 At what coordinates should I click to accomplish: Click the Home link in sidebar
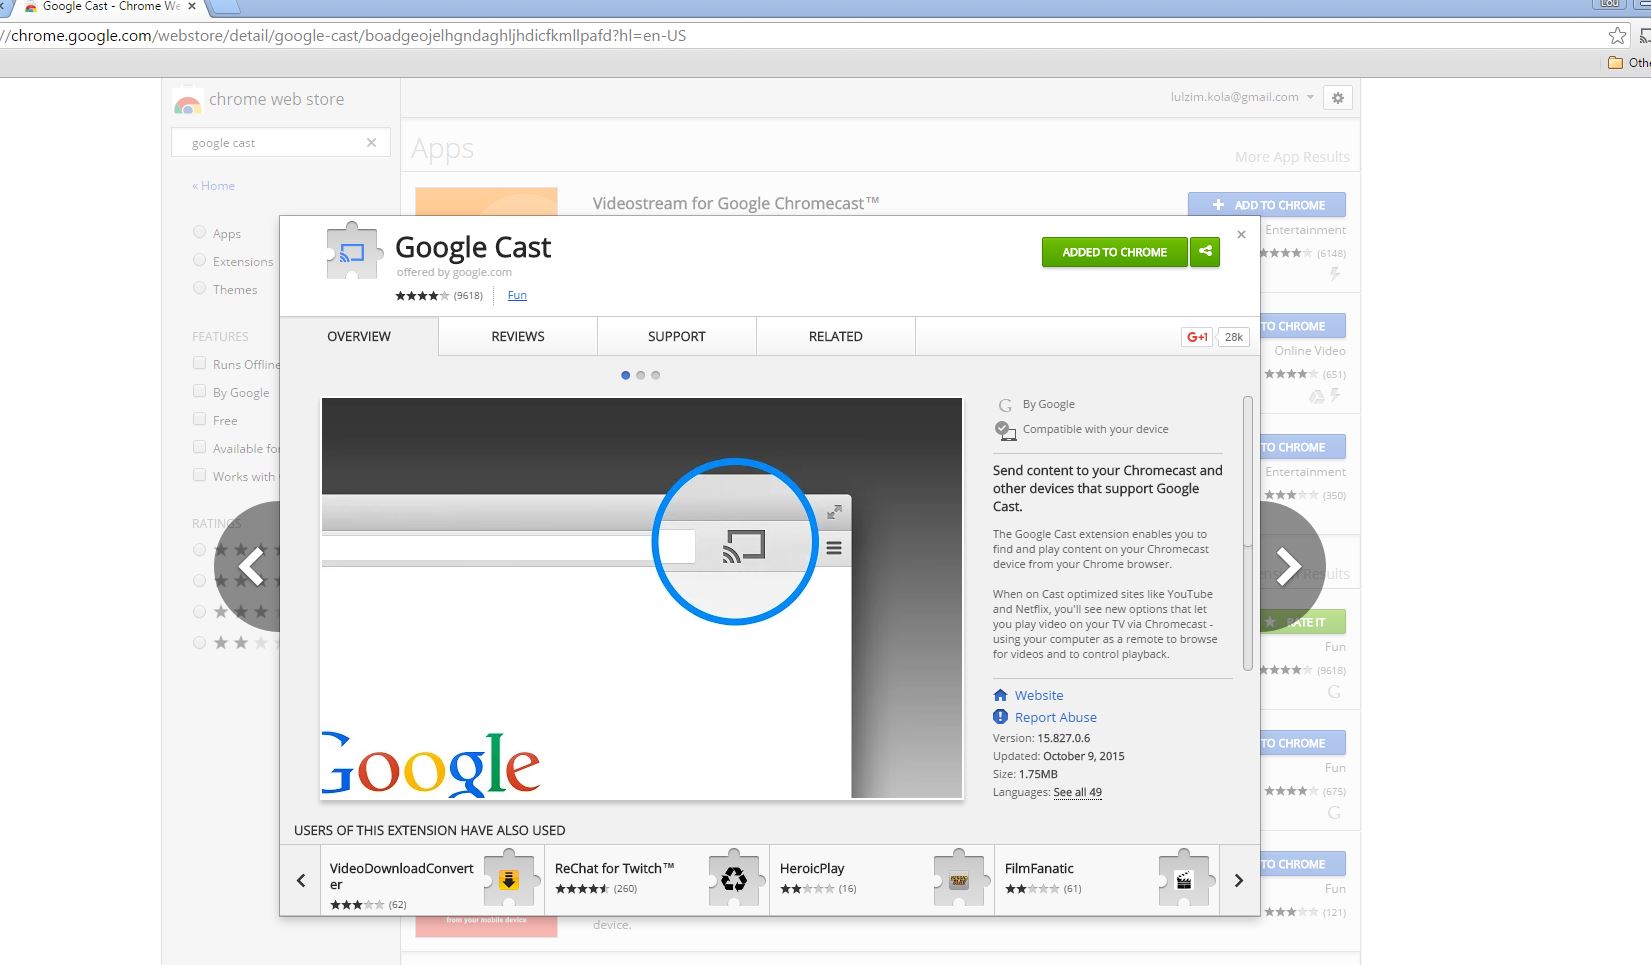(214, 186)
